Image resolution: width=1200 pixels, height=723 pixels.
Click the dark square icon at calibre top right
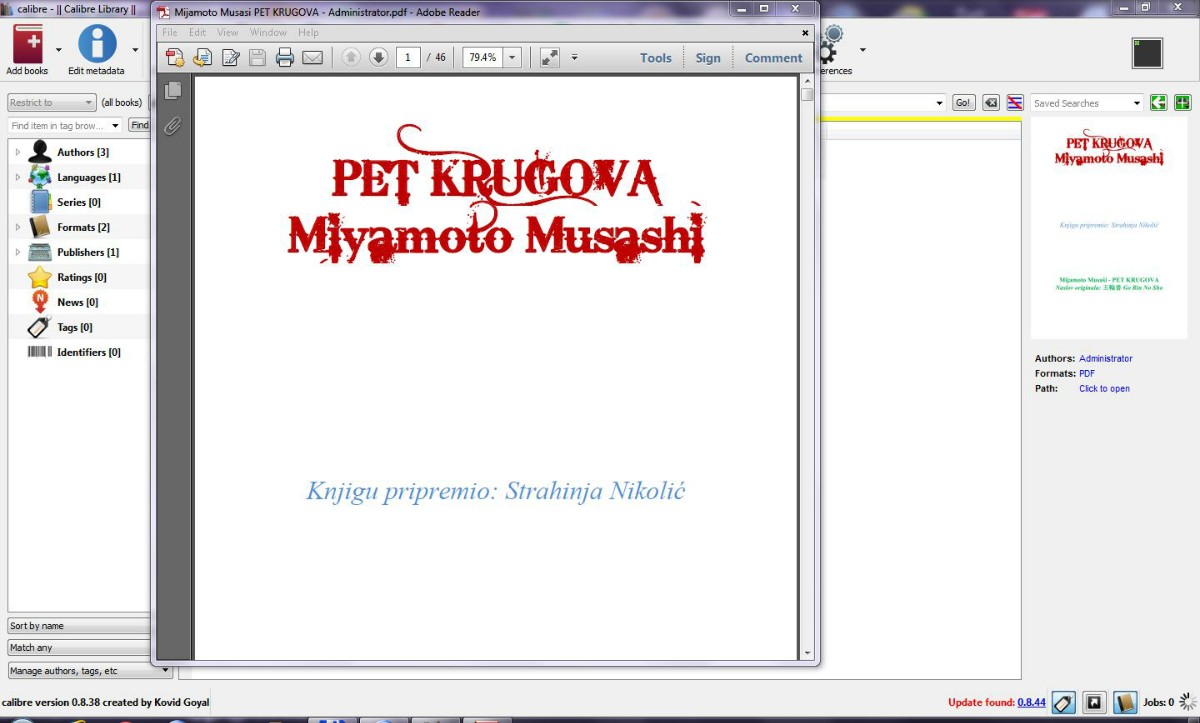pos(1147,53)
